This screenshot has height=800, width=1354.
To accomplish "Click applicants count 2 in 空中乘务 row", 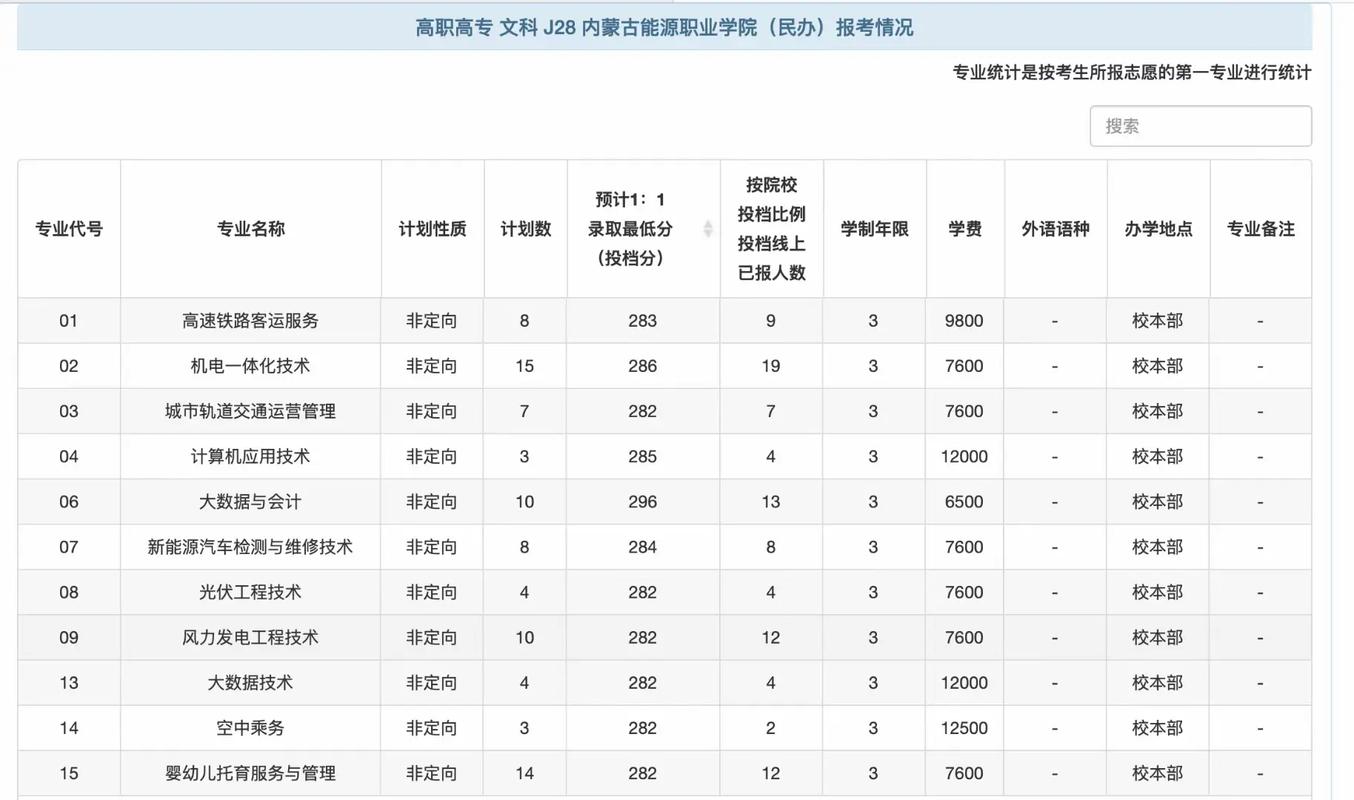I will (771, 728).
